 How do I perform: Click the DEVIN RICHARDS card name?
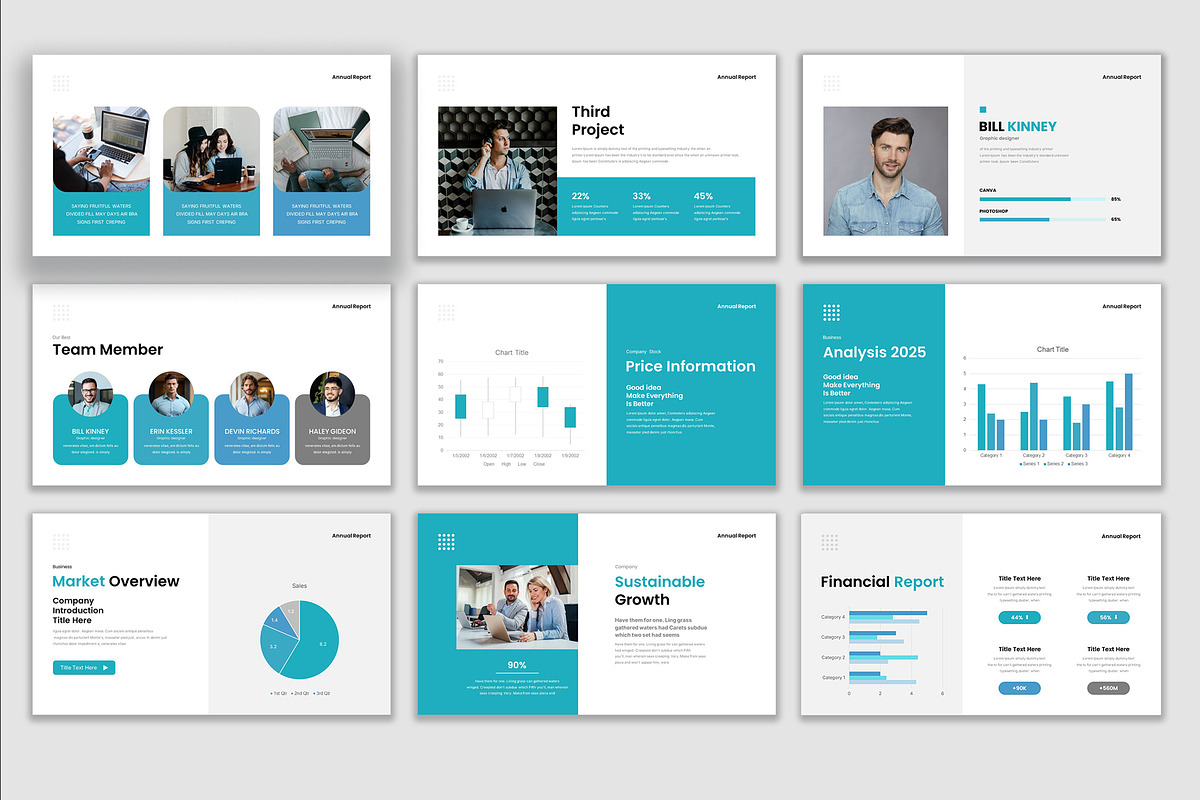point(251,432)
